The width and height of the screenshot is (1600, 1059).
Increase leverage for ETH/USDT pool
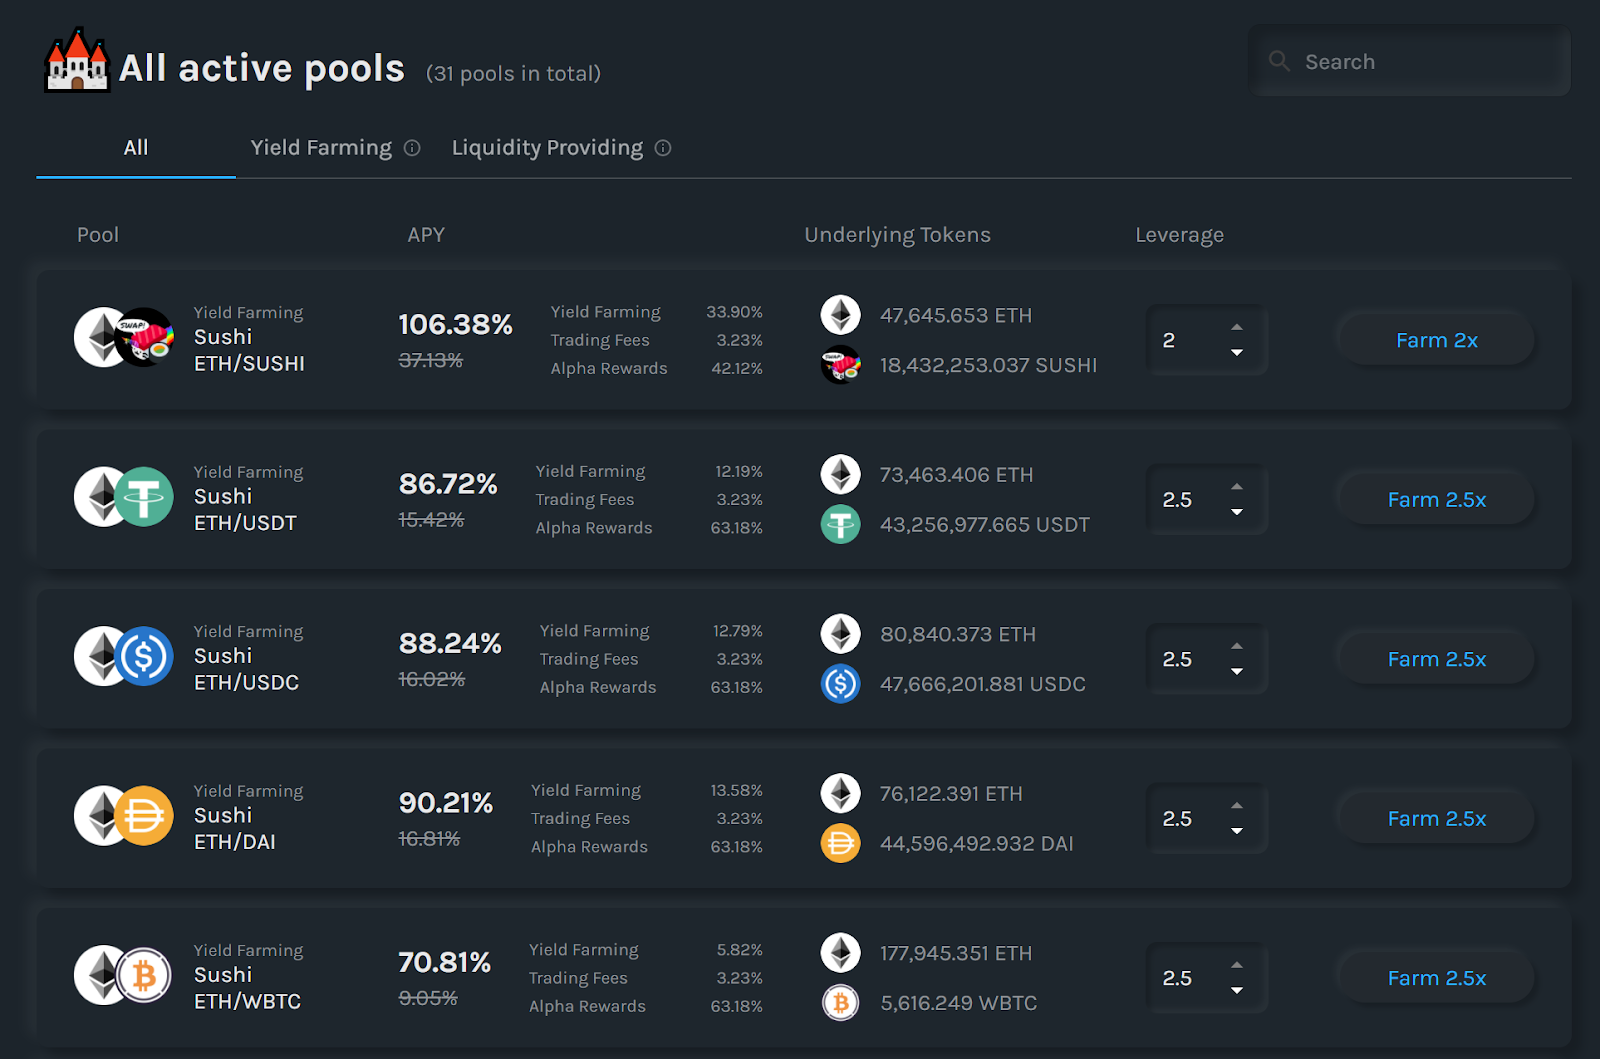coord(1237,486)
